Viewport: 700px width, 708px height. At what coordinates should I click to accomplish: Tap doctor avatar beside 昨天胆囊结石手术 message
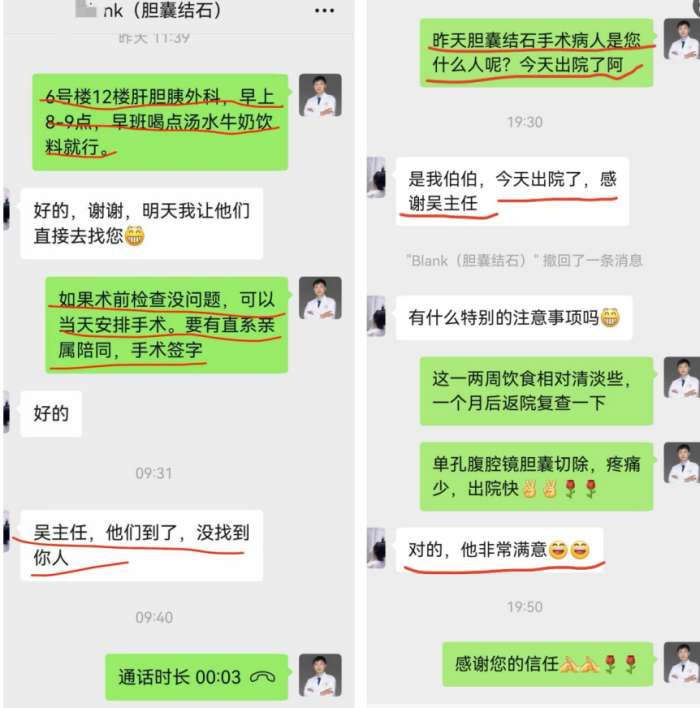coord(682,39)
